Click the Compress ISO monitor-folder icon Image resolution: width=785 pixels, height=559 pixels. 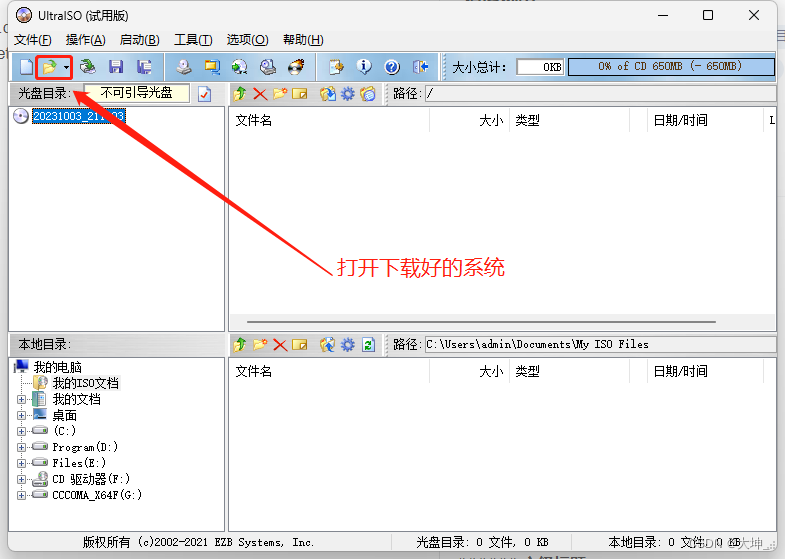coord(212,67)
